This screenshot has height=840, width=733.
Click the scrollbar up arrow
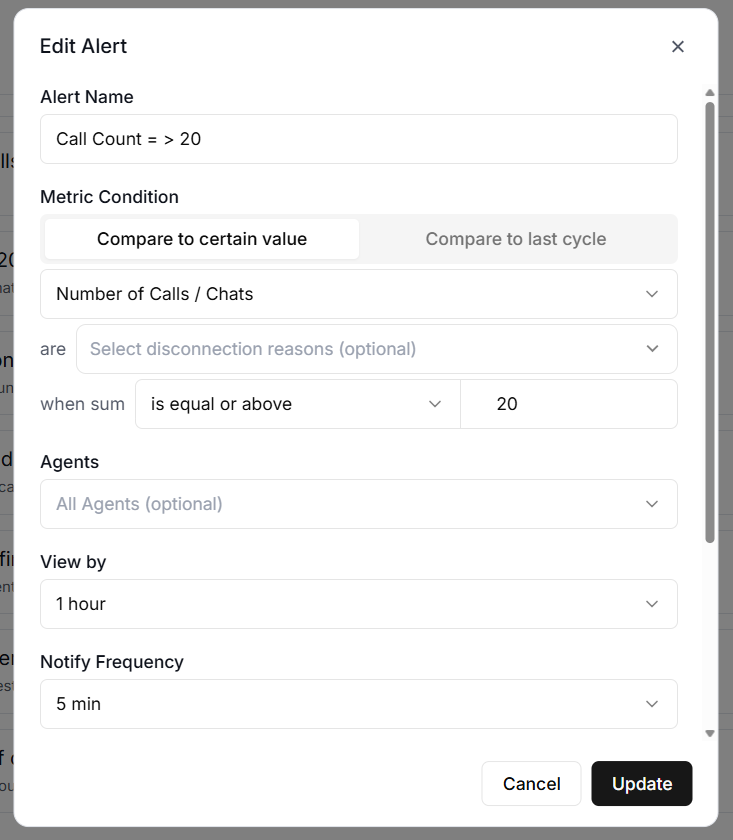(x=710, y=93)
